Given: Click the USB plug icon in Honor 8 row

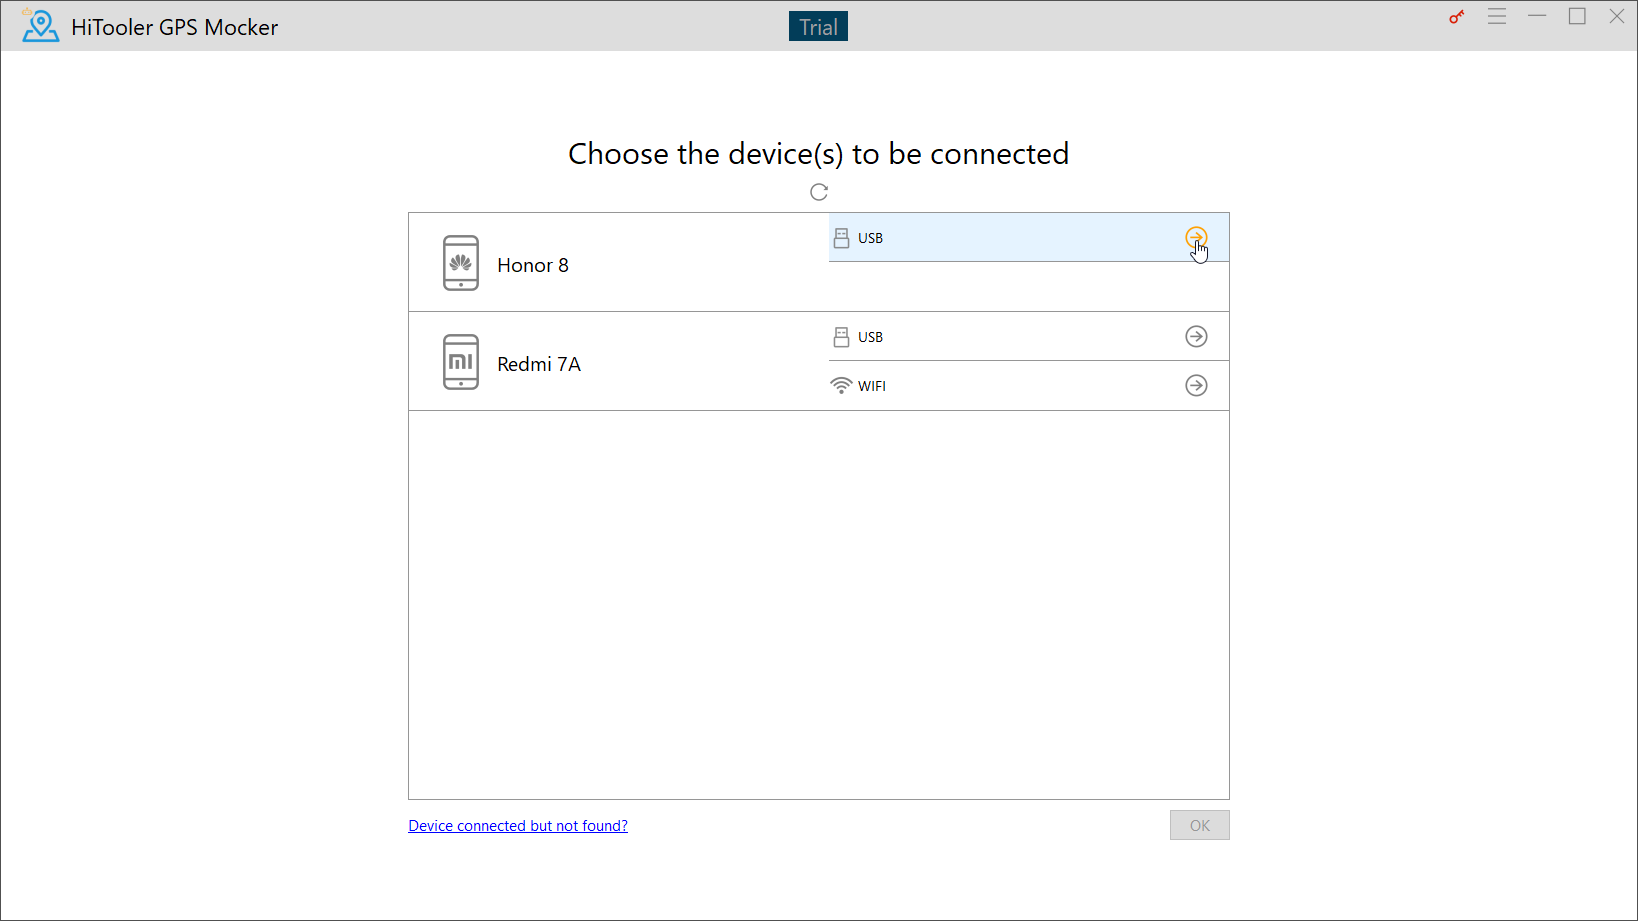Looking at the screenshot, I should coord(841,238).
